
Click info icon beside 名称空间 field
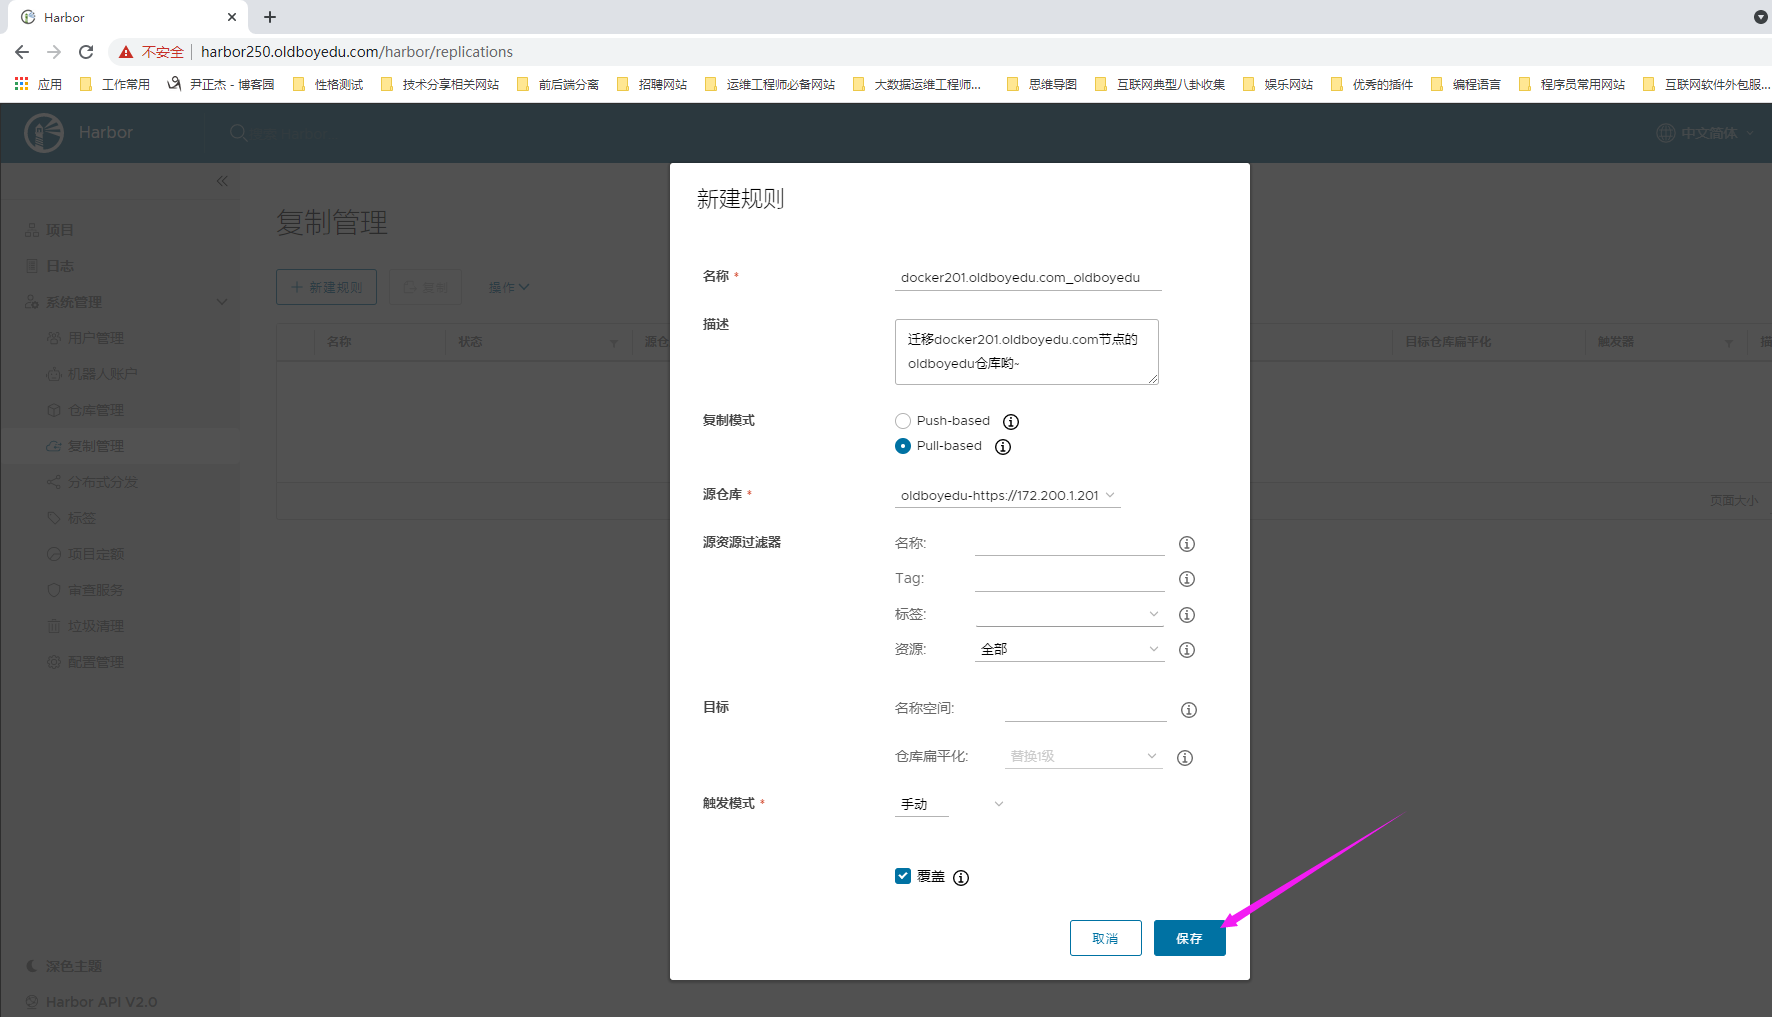[x=1189, y=710]
